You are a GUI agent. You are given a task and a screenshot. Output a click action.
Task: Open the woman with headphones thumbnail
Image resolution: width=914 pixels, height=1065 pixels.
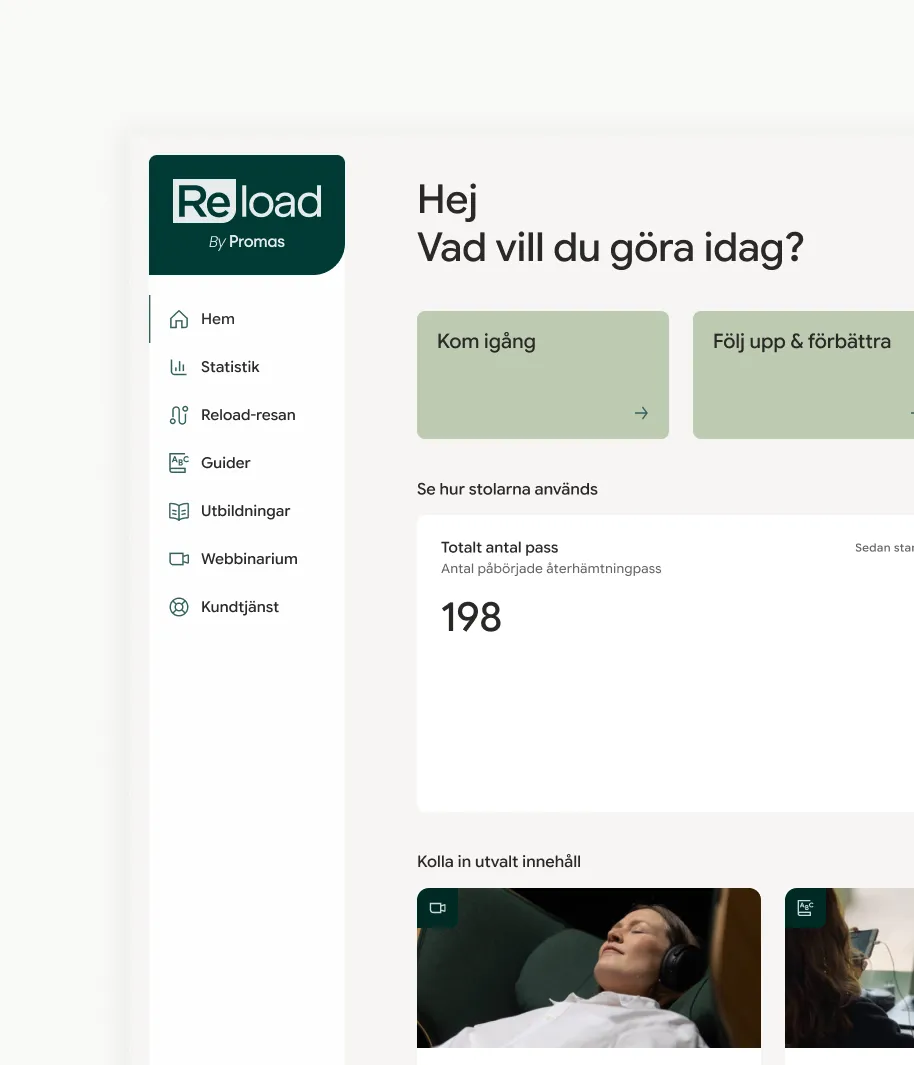pyautogui.click(x=589, y=968)
